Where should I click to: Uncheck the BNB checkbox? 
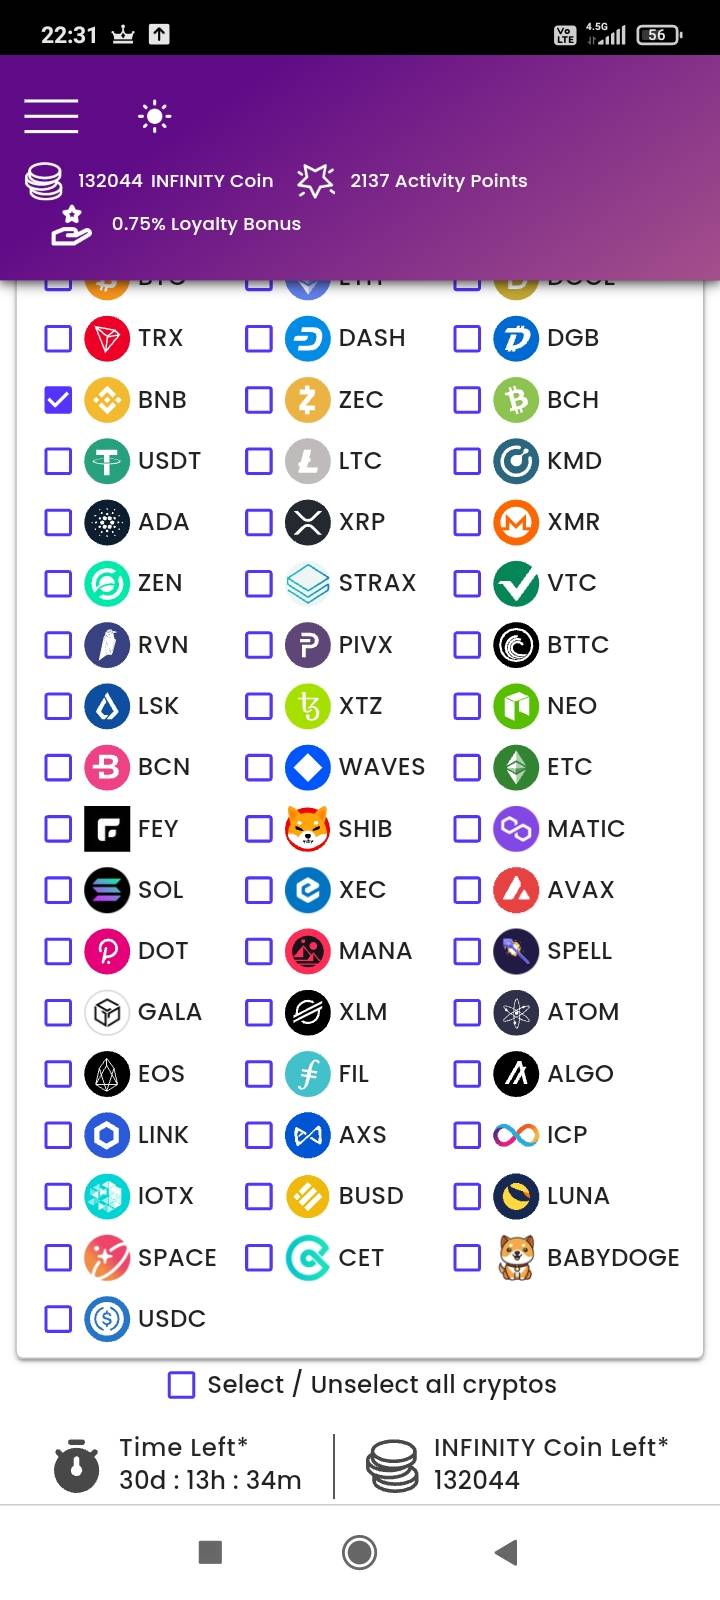(58, 400)
